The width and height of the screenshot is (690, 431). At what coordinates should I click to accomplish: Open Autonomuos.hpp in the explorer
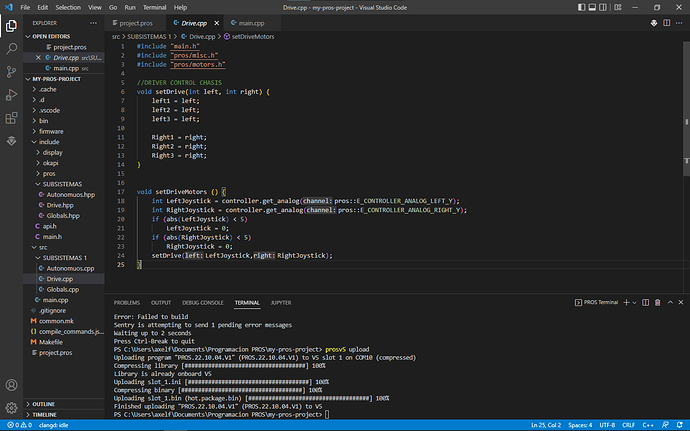[x=66, y=195]
